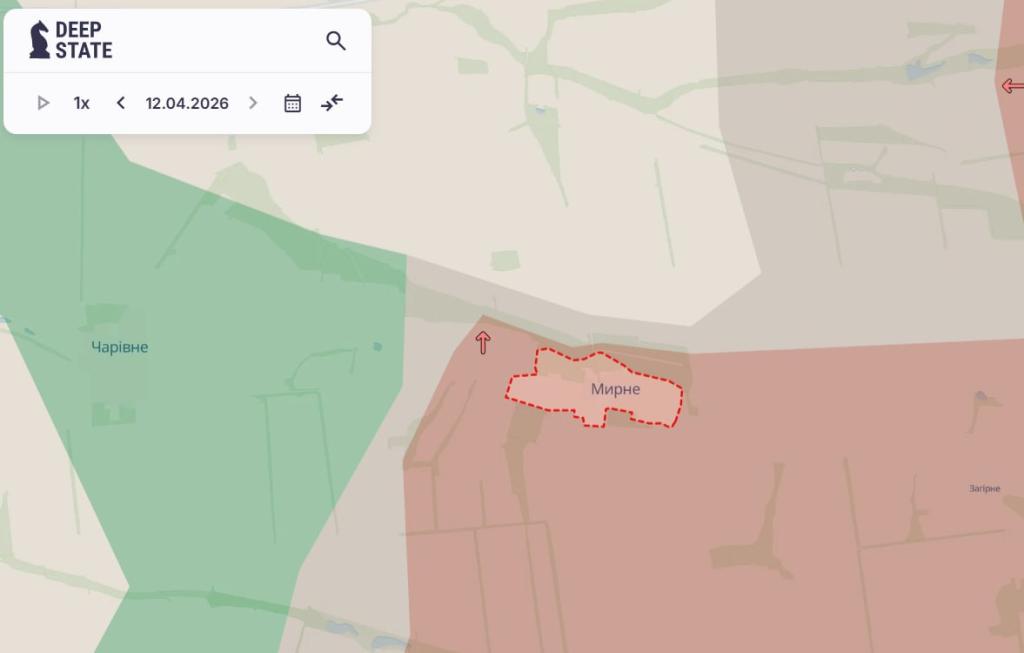Click the green shaded liberated territory zone
This screenshot has height=653, width=1024.
pos(200,450)
